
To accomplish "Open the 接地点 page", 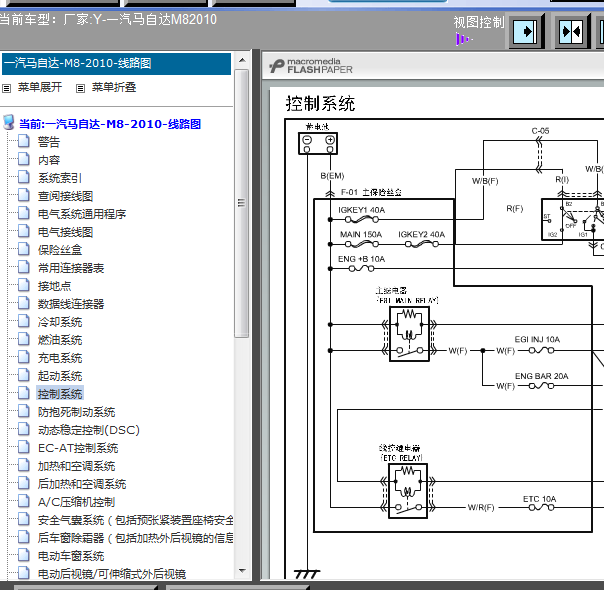I will [54, 286].
